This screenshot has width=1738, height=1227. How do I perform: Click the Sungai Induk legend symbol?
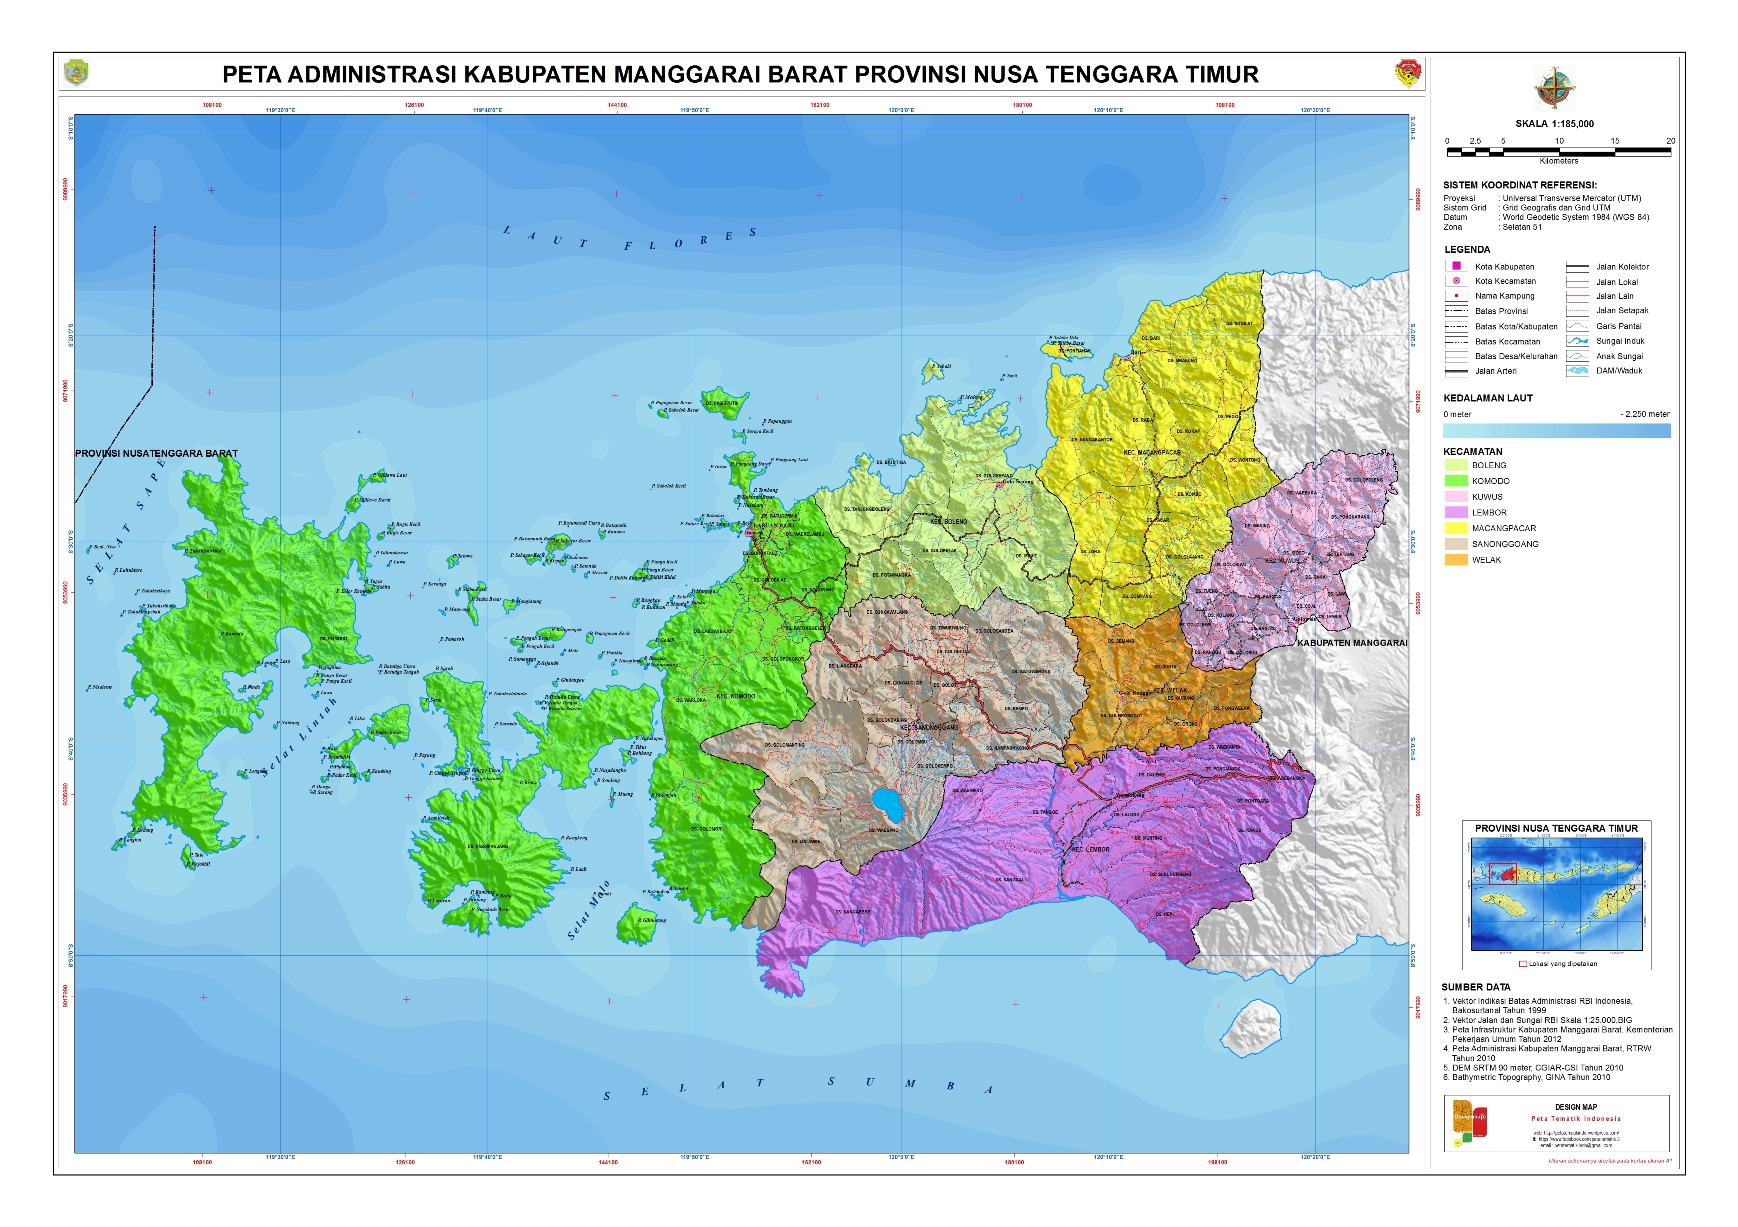click(x=1577, y=341)
